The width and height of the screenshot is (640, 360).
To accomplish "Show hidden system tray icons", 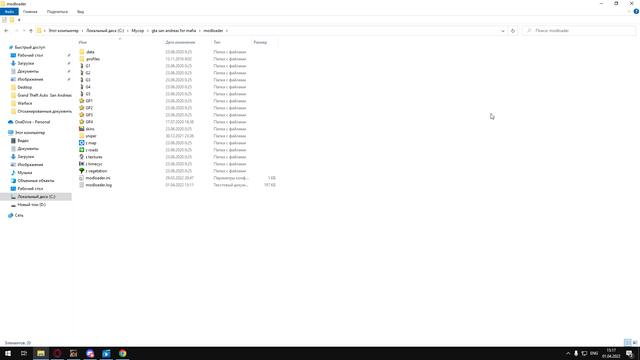I will point(568,353).
